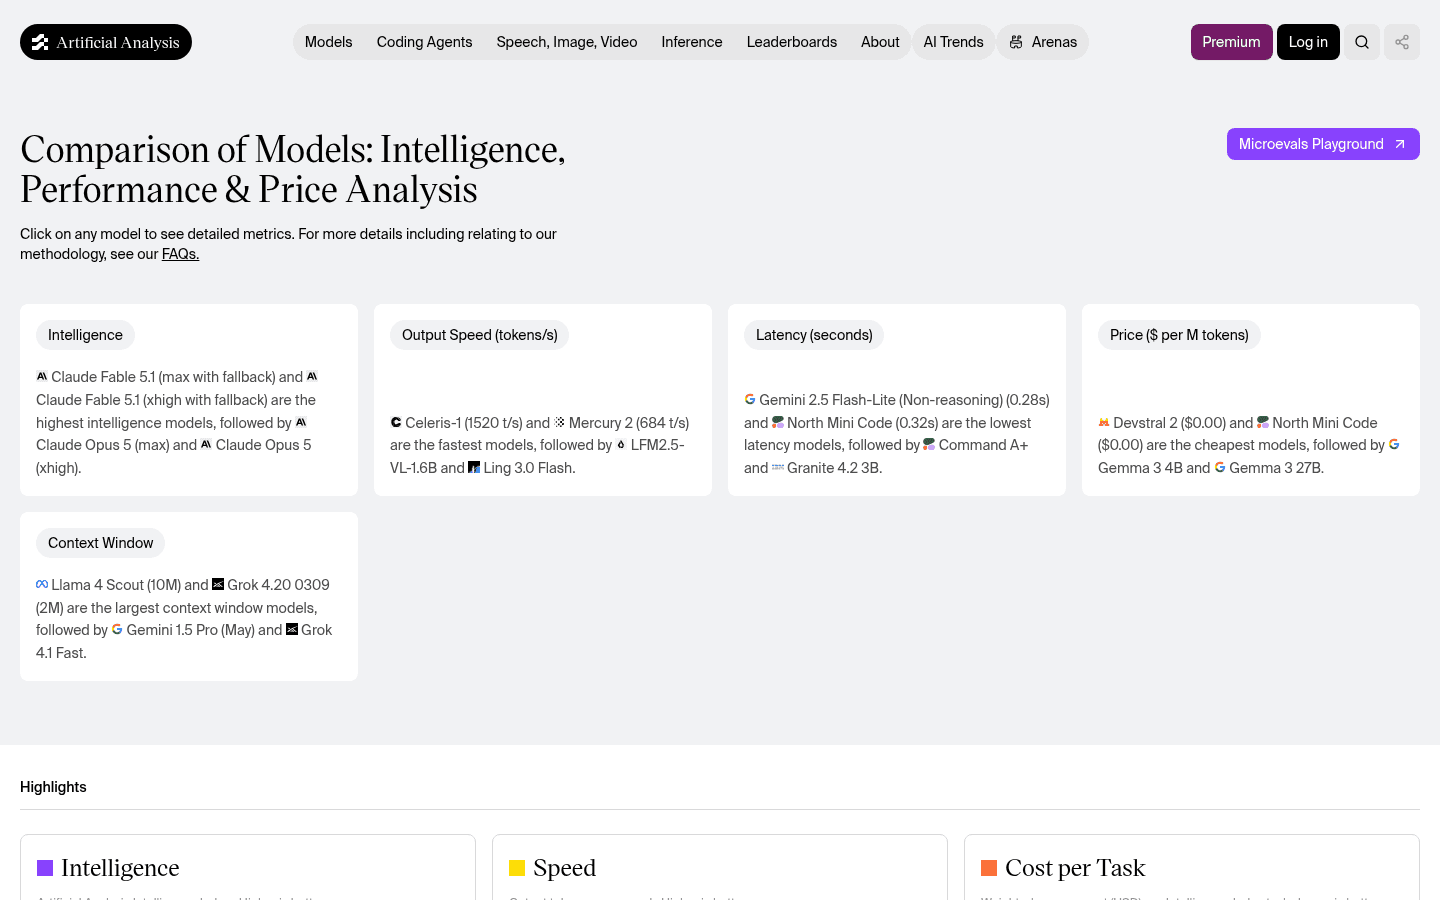Click the North Mini Code logo in the Price card
The height and width of the screenshot is (900, 1440).
pos(1263,423)
